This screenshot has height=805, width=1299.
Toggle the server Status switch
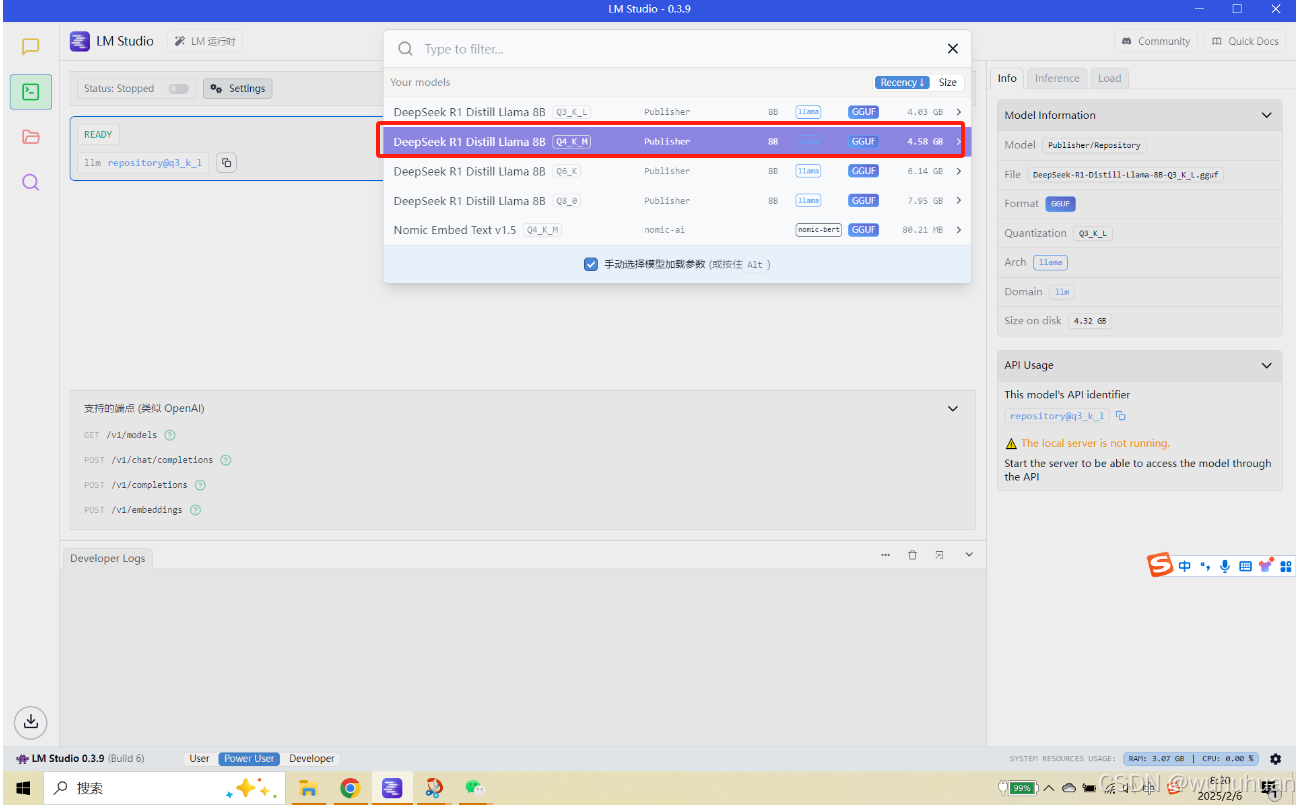point(179,89)
